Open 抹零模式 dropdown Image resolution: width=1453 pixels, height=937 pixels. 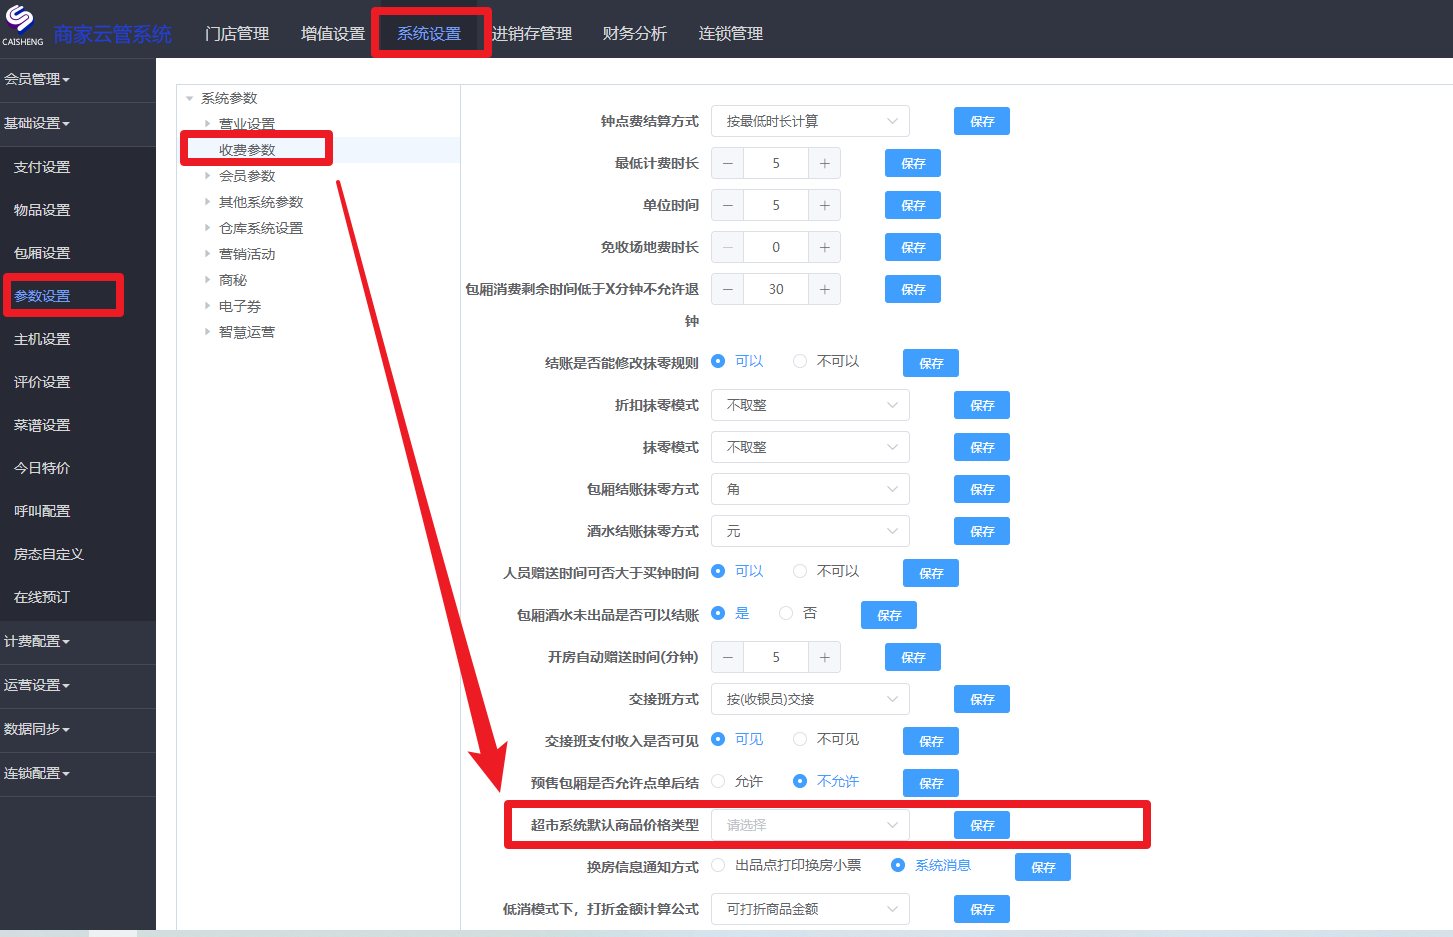tap(810, 447)
